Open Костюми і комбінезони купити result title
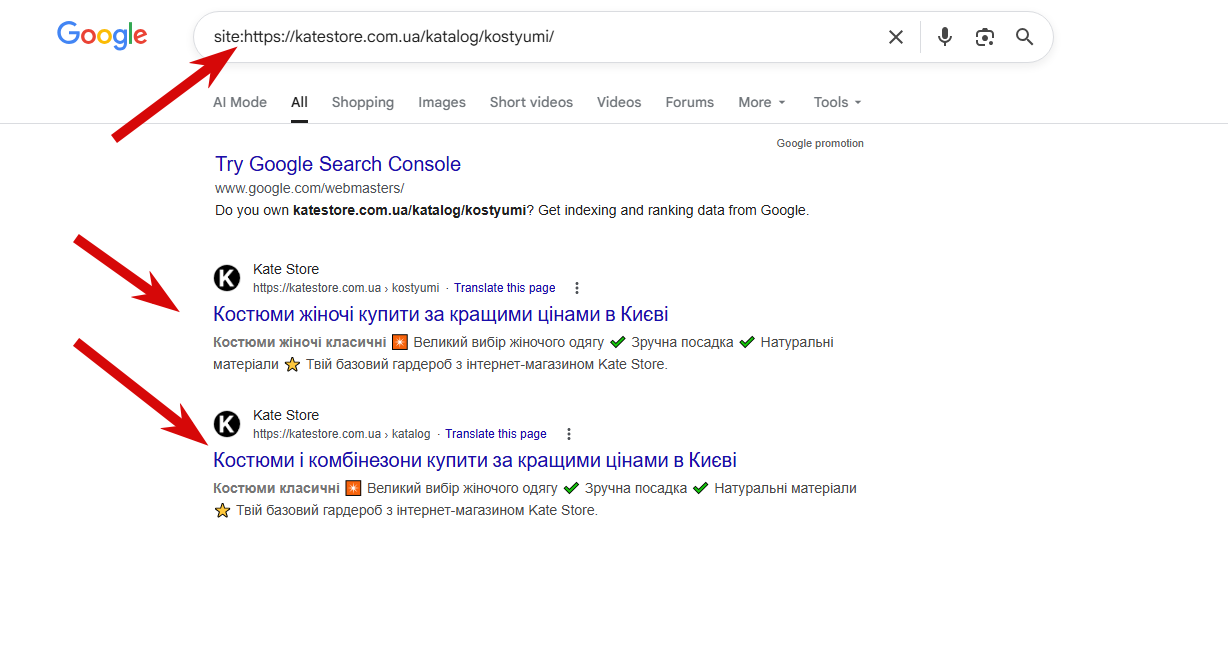The image size is (1228, 646). click(475, 460)
